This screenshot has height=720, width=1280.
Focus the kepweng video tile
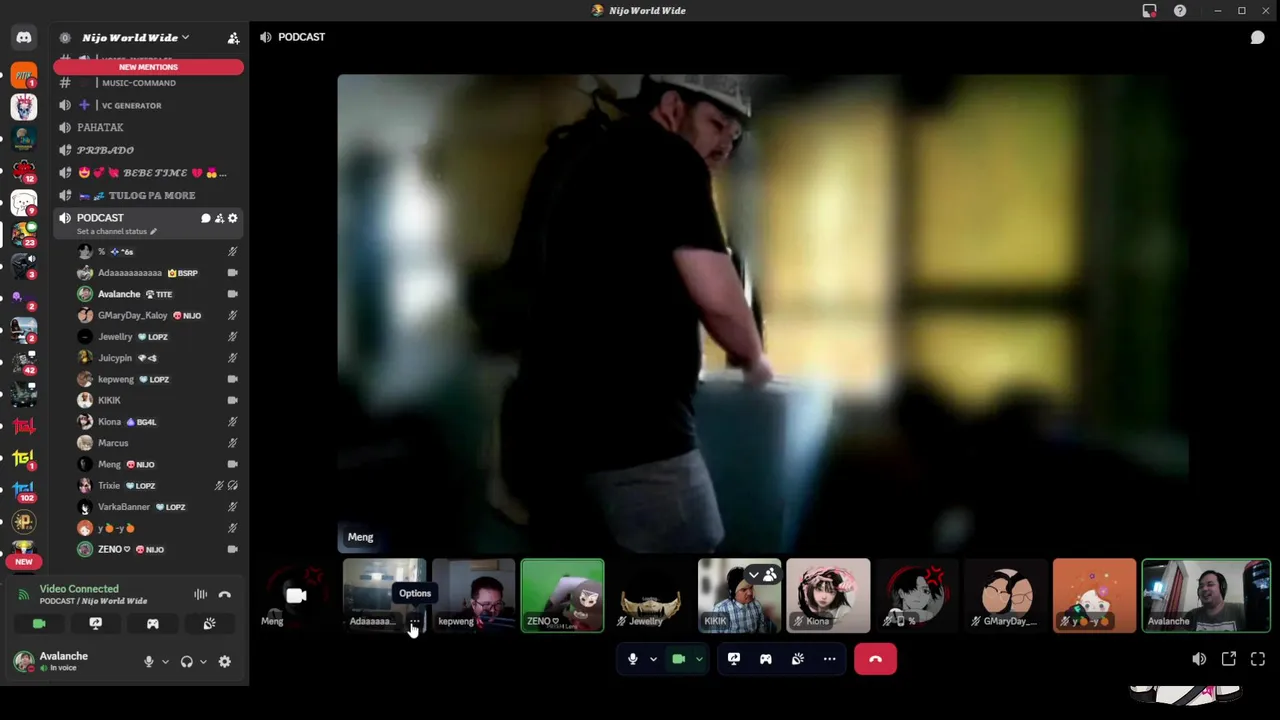[x=473, y=596]
